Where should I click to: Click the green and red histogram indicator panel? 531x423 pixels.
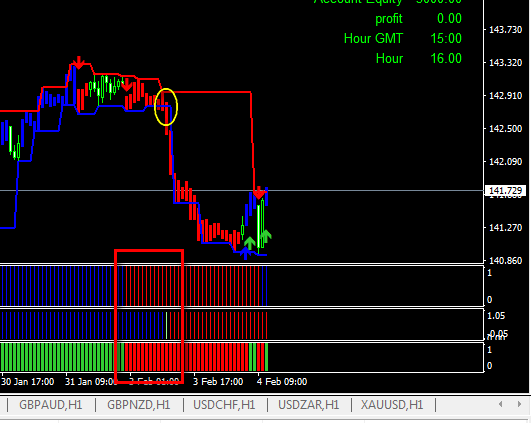[x=242, y=357]
